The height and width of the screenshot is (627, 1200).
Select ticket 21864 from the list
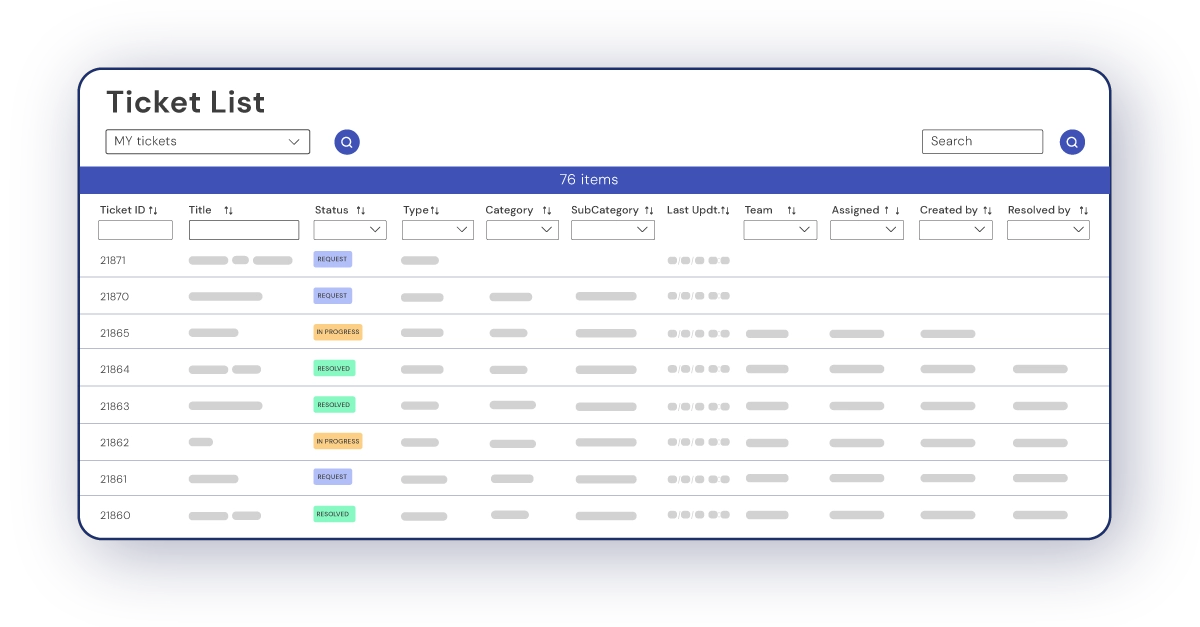pyautogui.click(x=114, y=369)
